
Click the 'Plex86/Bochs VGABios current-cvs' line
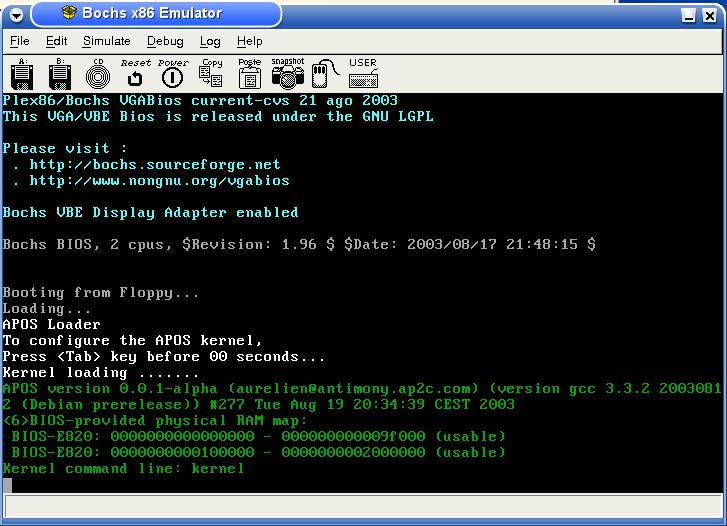pos(200,100)
